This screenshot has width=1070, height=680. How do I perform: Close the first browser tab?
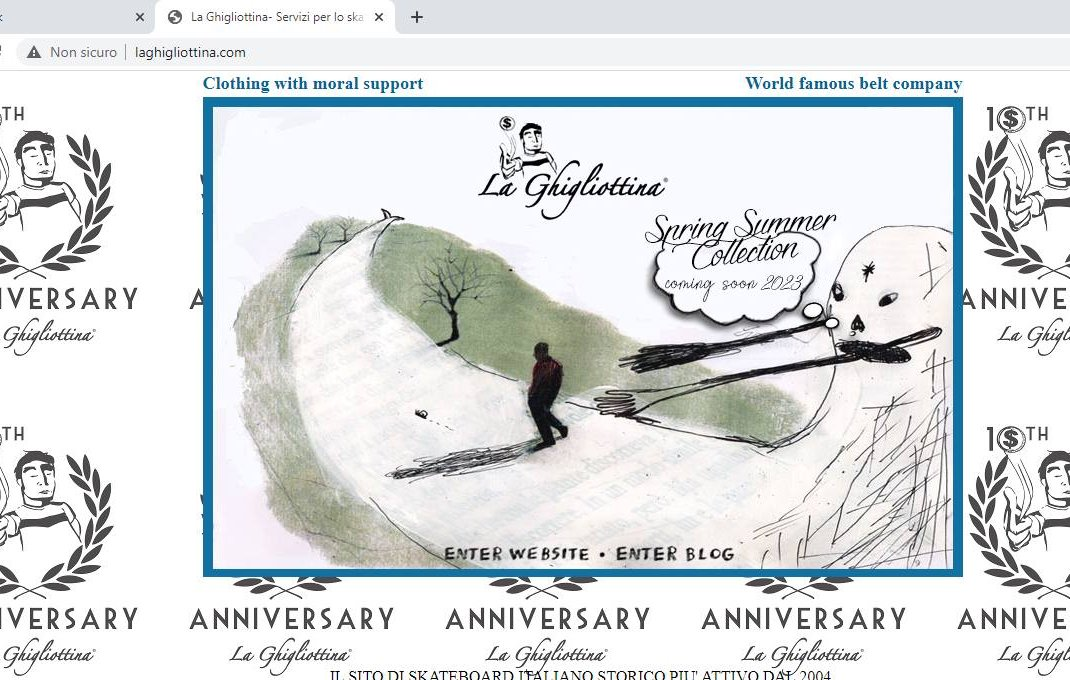(x=140, y=17)
